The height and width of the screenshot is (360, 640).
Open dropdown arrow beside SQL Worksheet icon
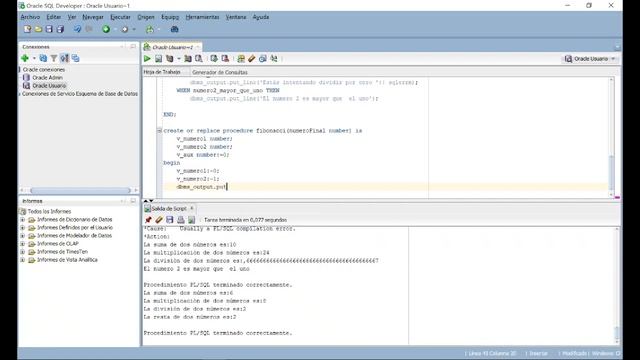pyautogui.click(x=159, y=29)
